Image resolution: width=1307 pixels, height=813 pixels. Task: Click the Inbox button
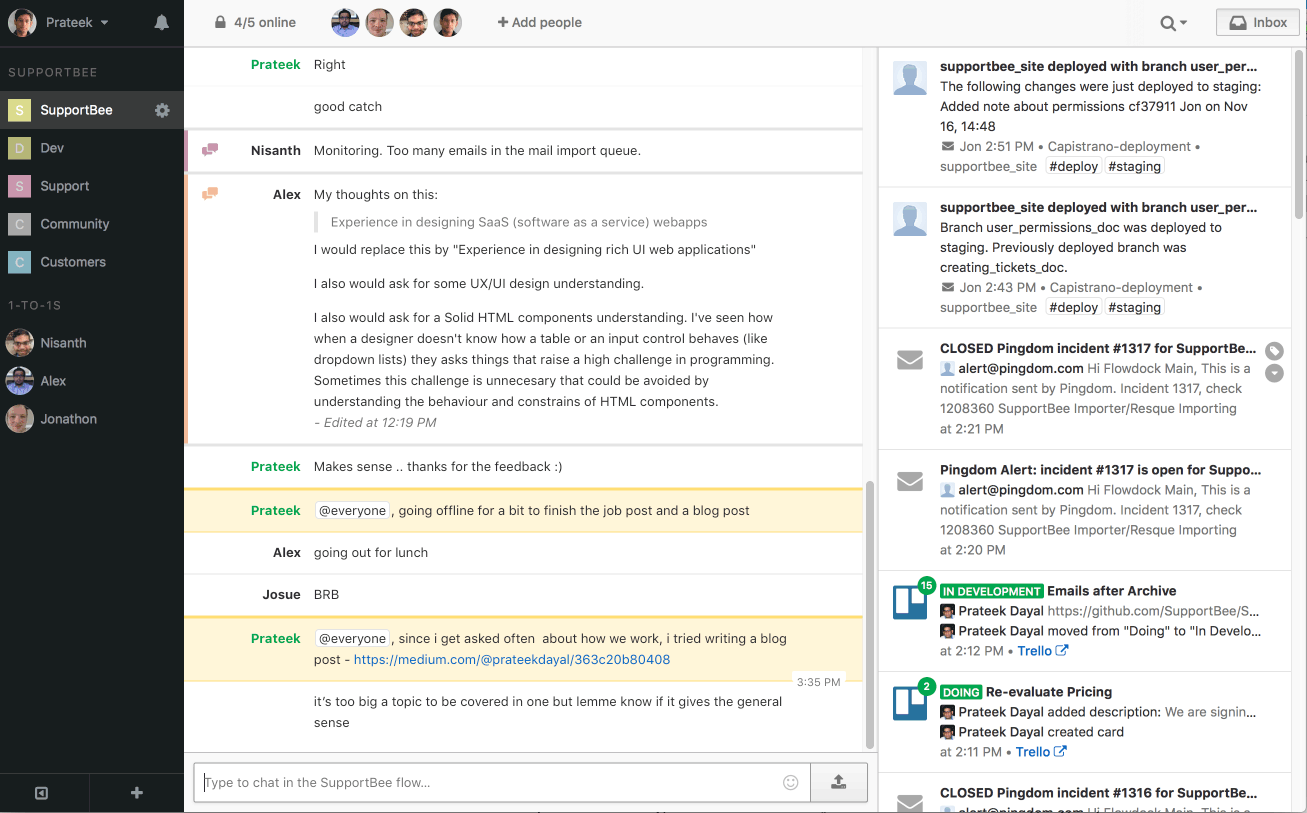1257,22
